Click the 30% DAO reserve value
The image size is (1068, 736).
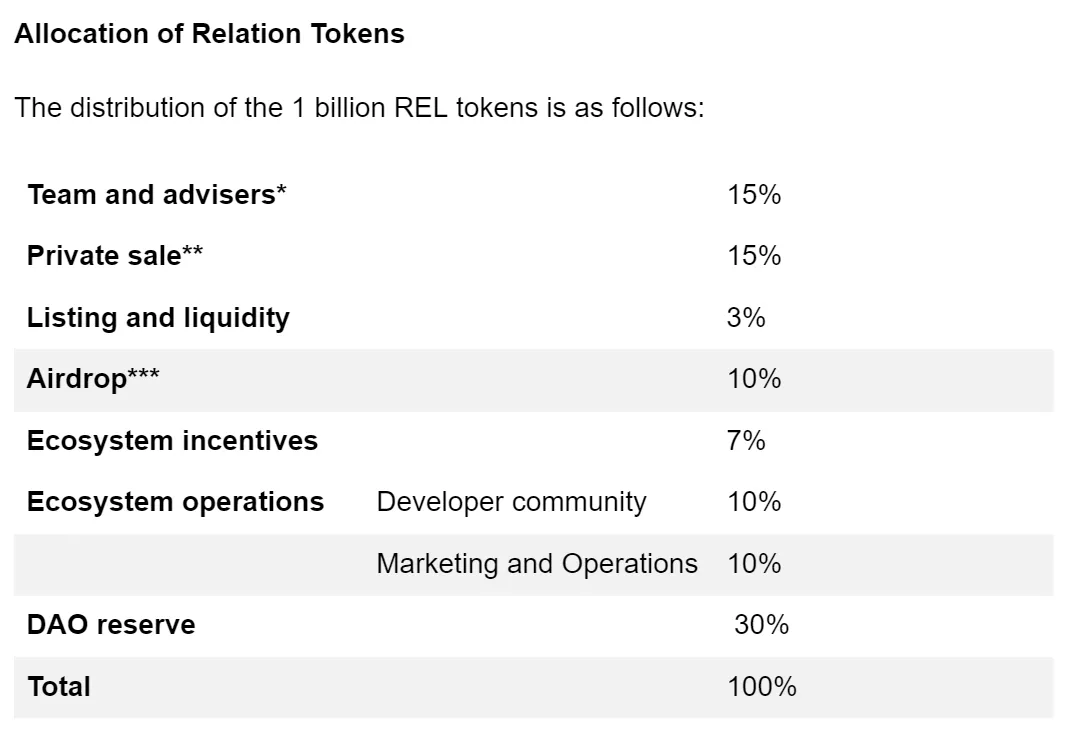[x=761, y=625]
